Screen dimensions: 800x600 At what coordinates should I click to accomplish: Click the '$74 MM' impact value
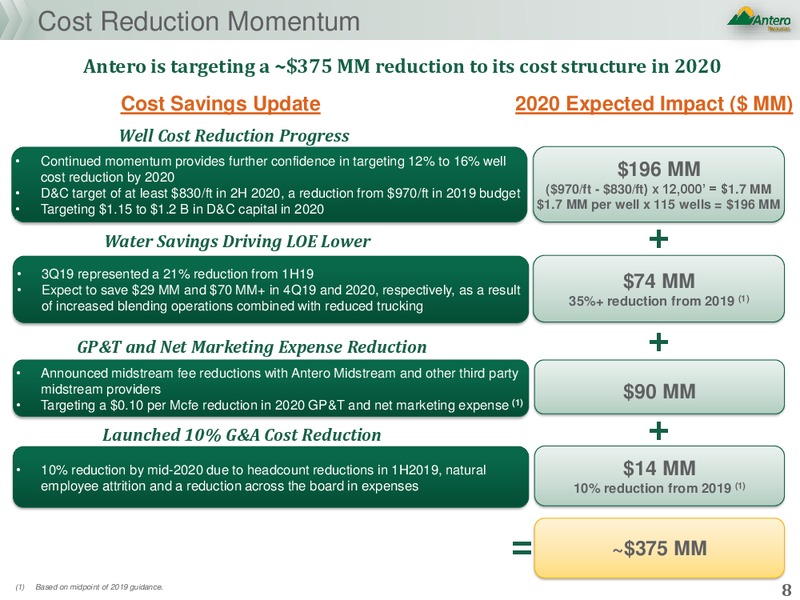(659, 281)
